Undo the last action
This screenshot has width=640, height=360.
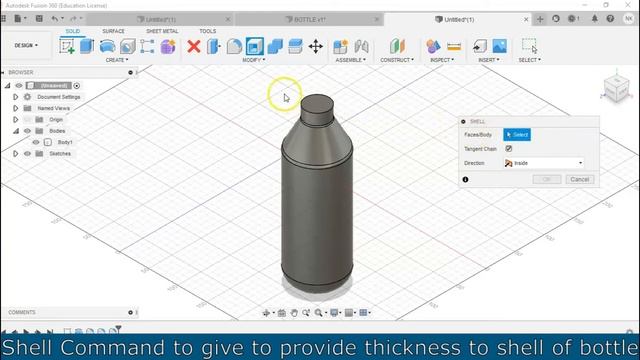pyautogui.click(x=55, y=18)
